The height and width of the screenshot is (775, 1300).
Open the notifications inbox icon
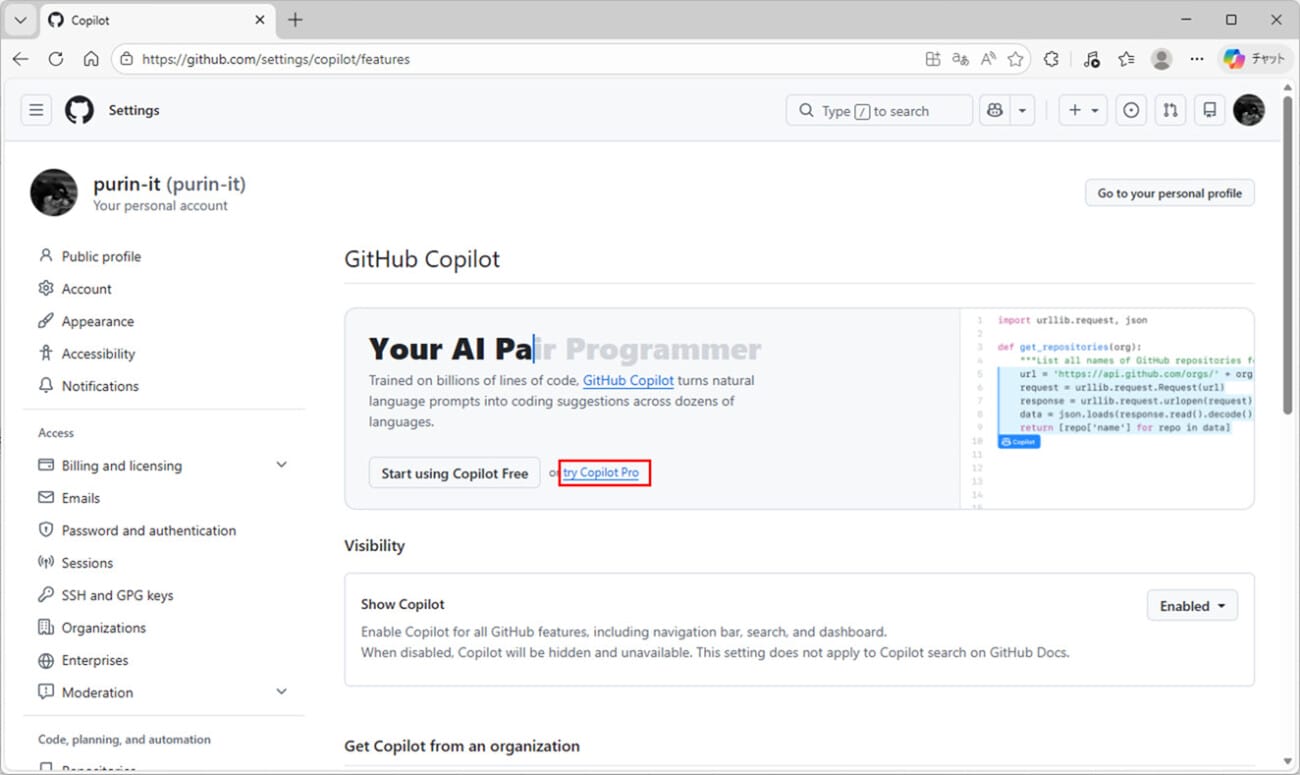coord(1209,110)
